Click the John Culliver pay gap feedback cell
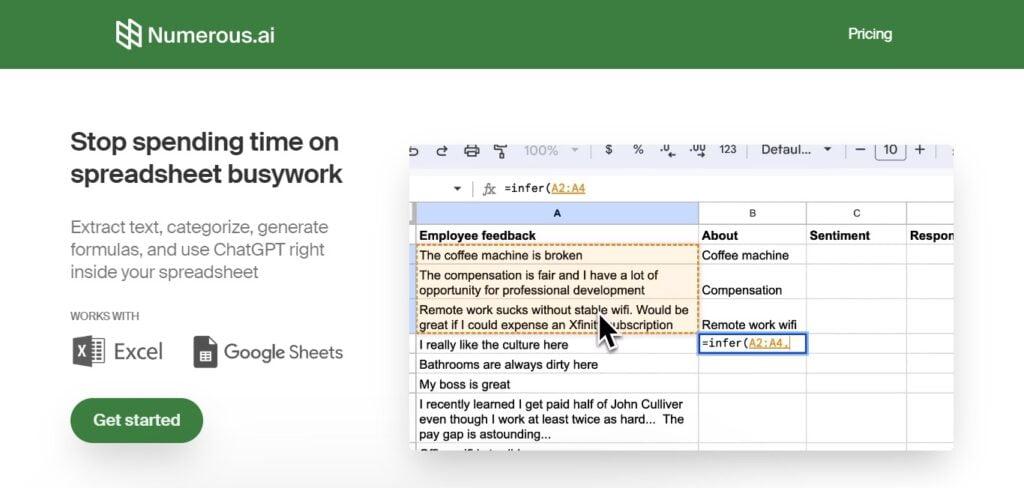The width and height of the screenshot is (1024, 488). pos(557,419)
